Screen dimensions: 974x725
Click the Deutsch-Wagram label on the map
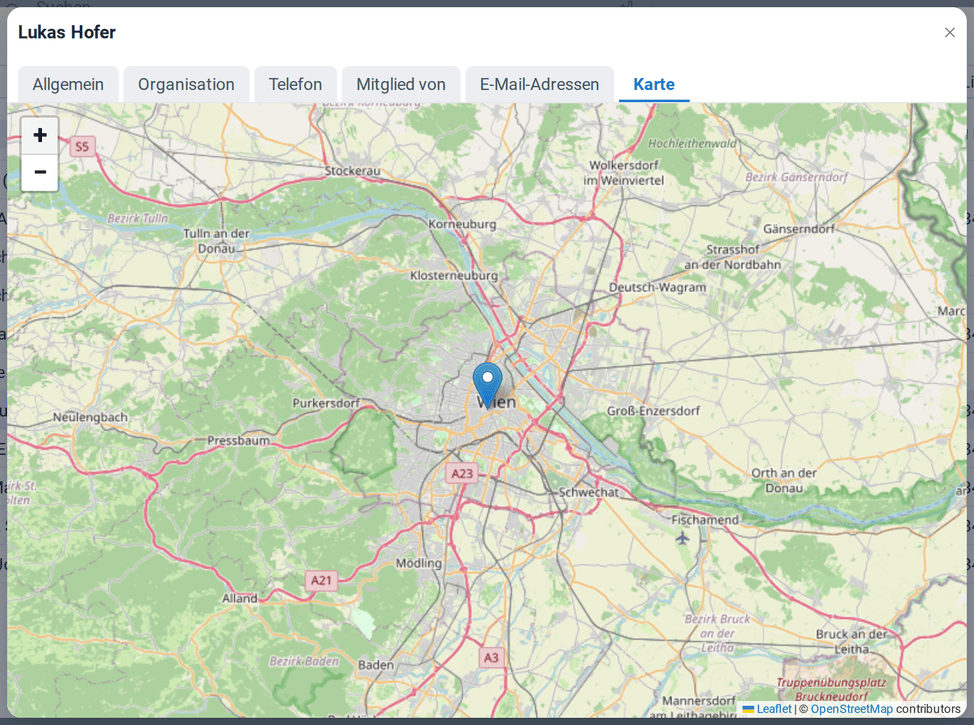coord(657,287)
